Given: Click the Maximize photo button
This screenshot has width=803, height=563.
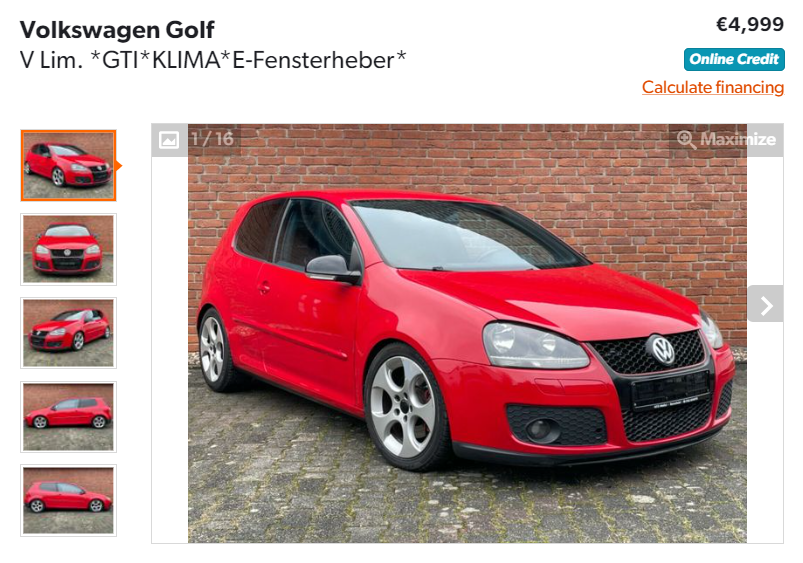Looking at the screenshot, I should (x=726, y=139).
